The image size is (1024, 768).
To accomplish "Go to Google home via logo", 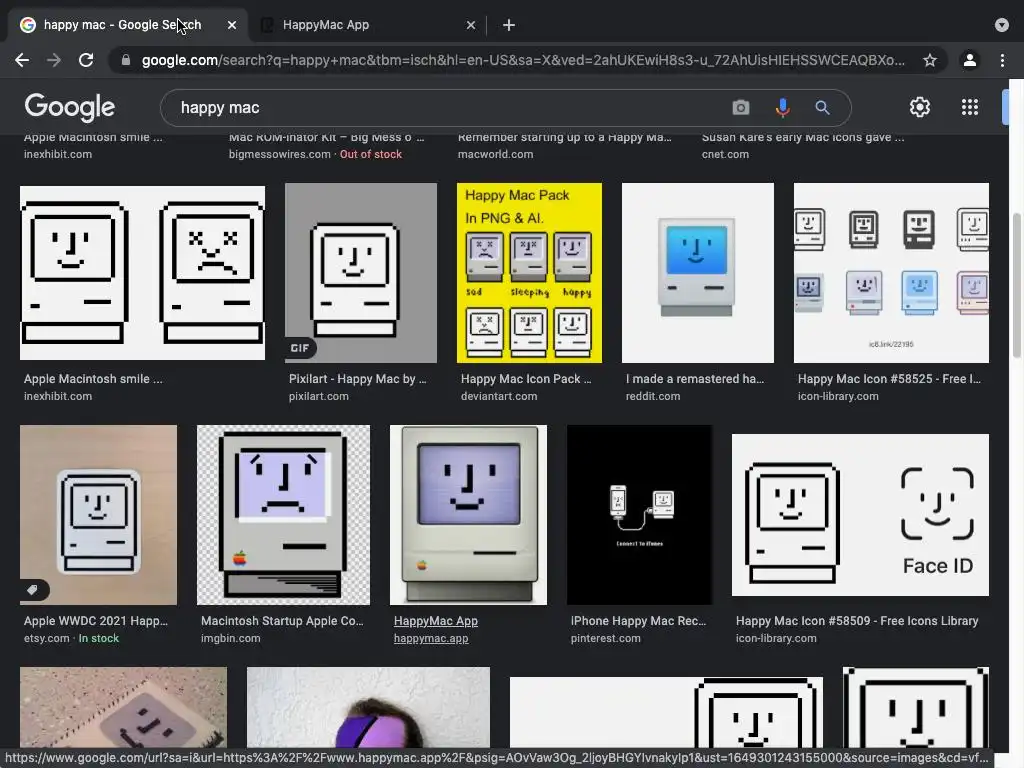I will tap(70, 108).
